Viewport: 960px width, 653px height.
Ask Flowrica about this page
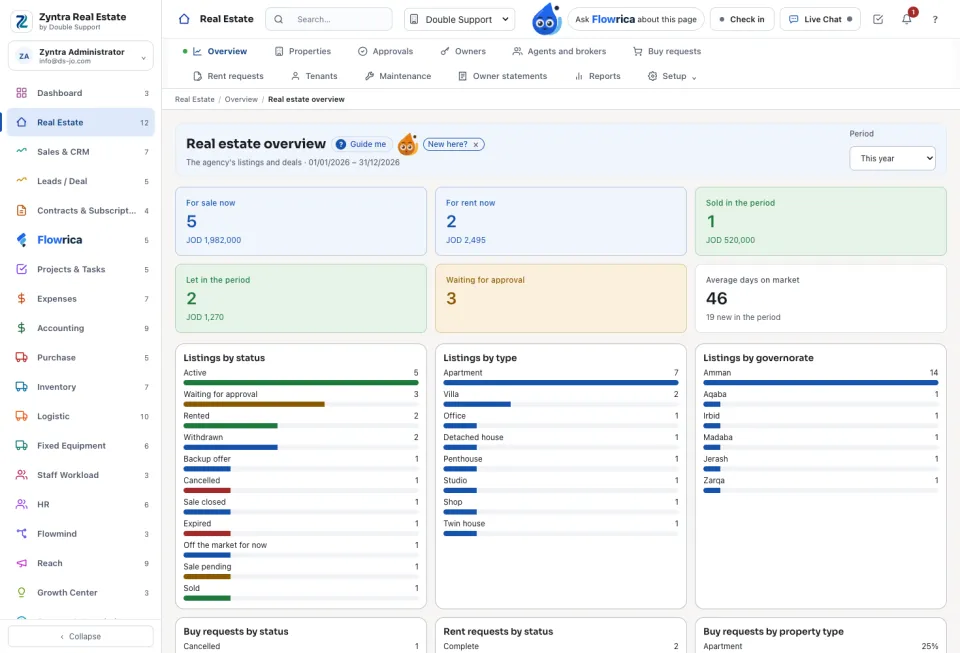[636, 20]
